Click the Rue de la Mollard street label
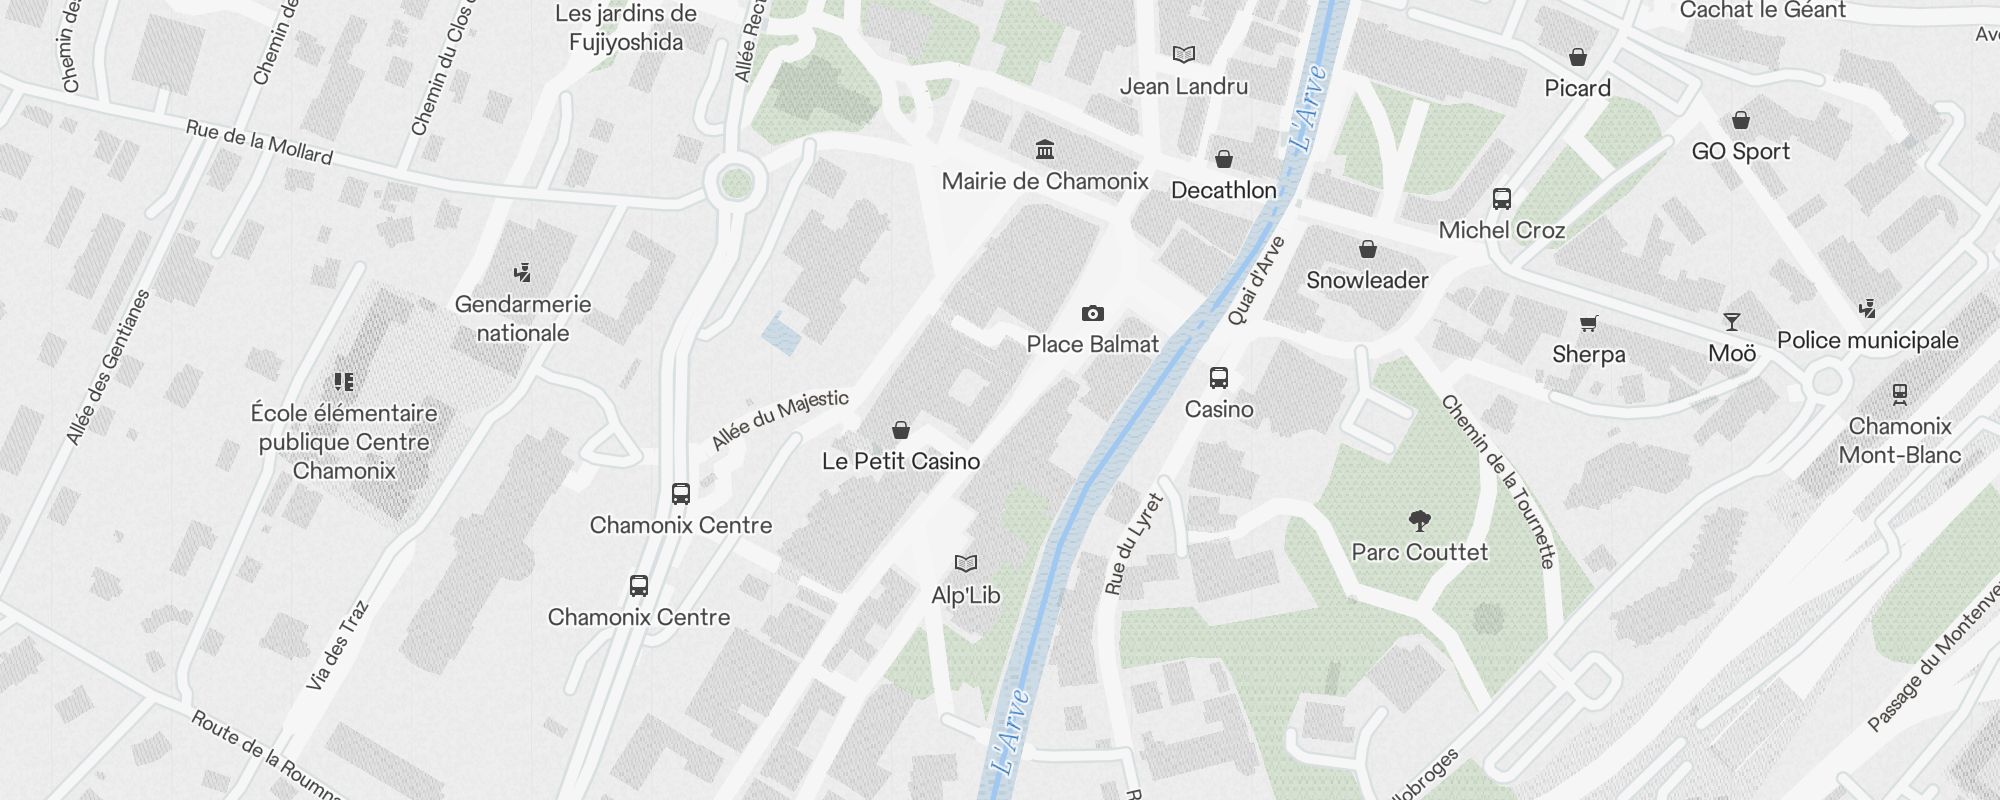Viewport: 2000px width, 800px height. coord(259,142)
